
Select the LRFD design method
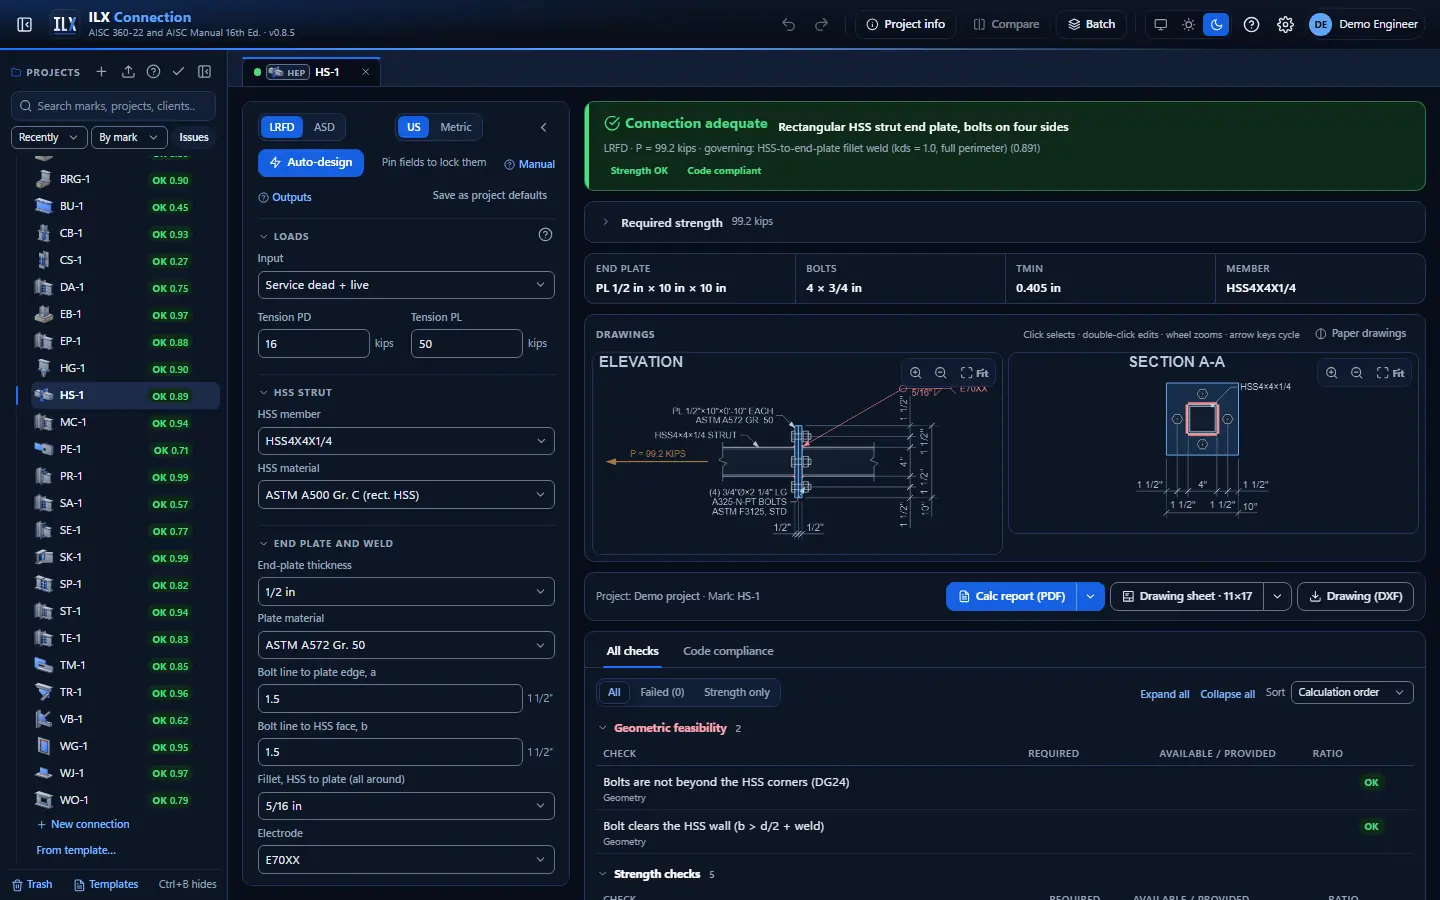point(282,127)
